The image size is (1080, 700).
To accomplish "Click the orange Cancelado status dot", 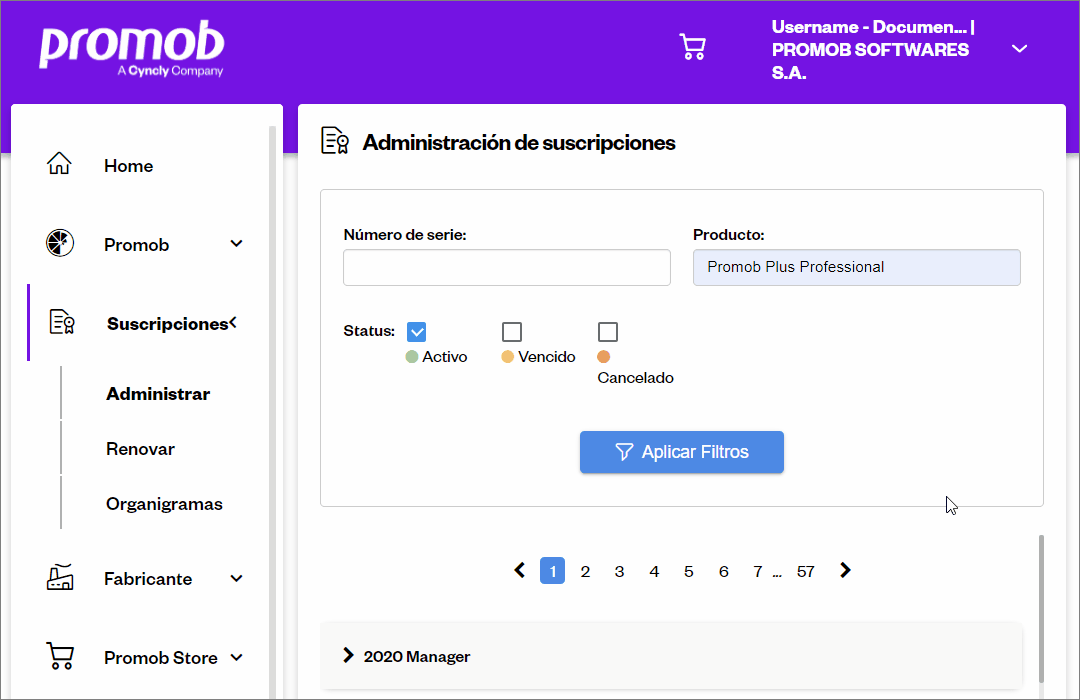I will pyautogui.click(x=604, y=357).
